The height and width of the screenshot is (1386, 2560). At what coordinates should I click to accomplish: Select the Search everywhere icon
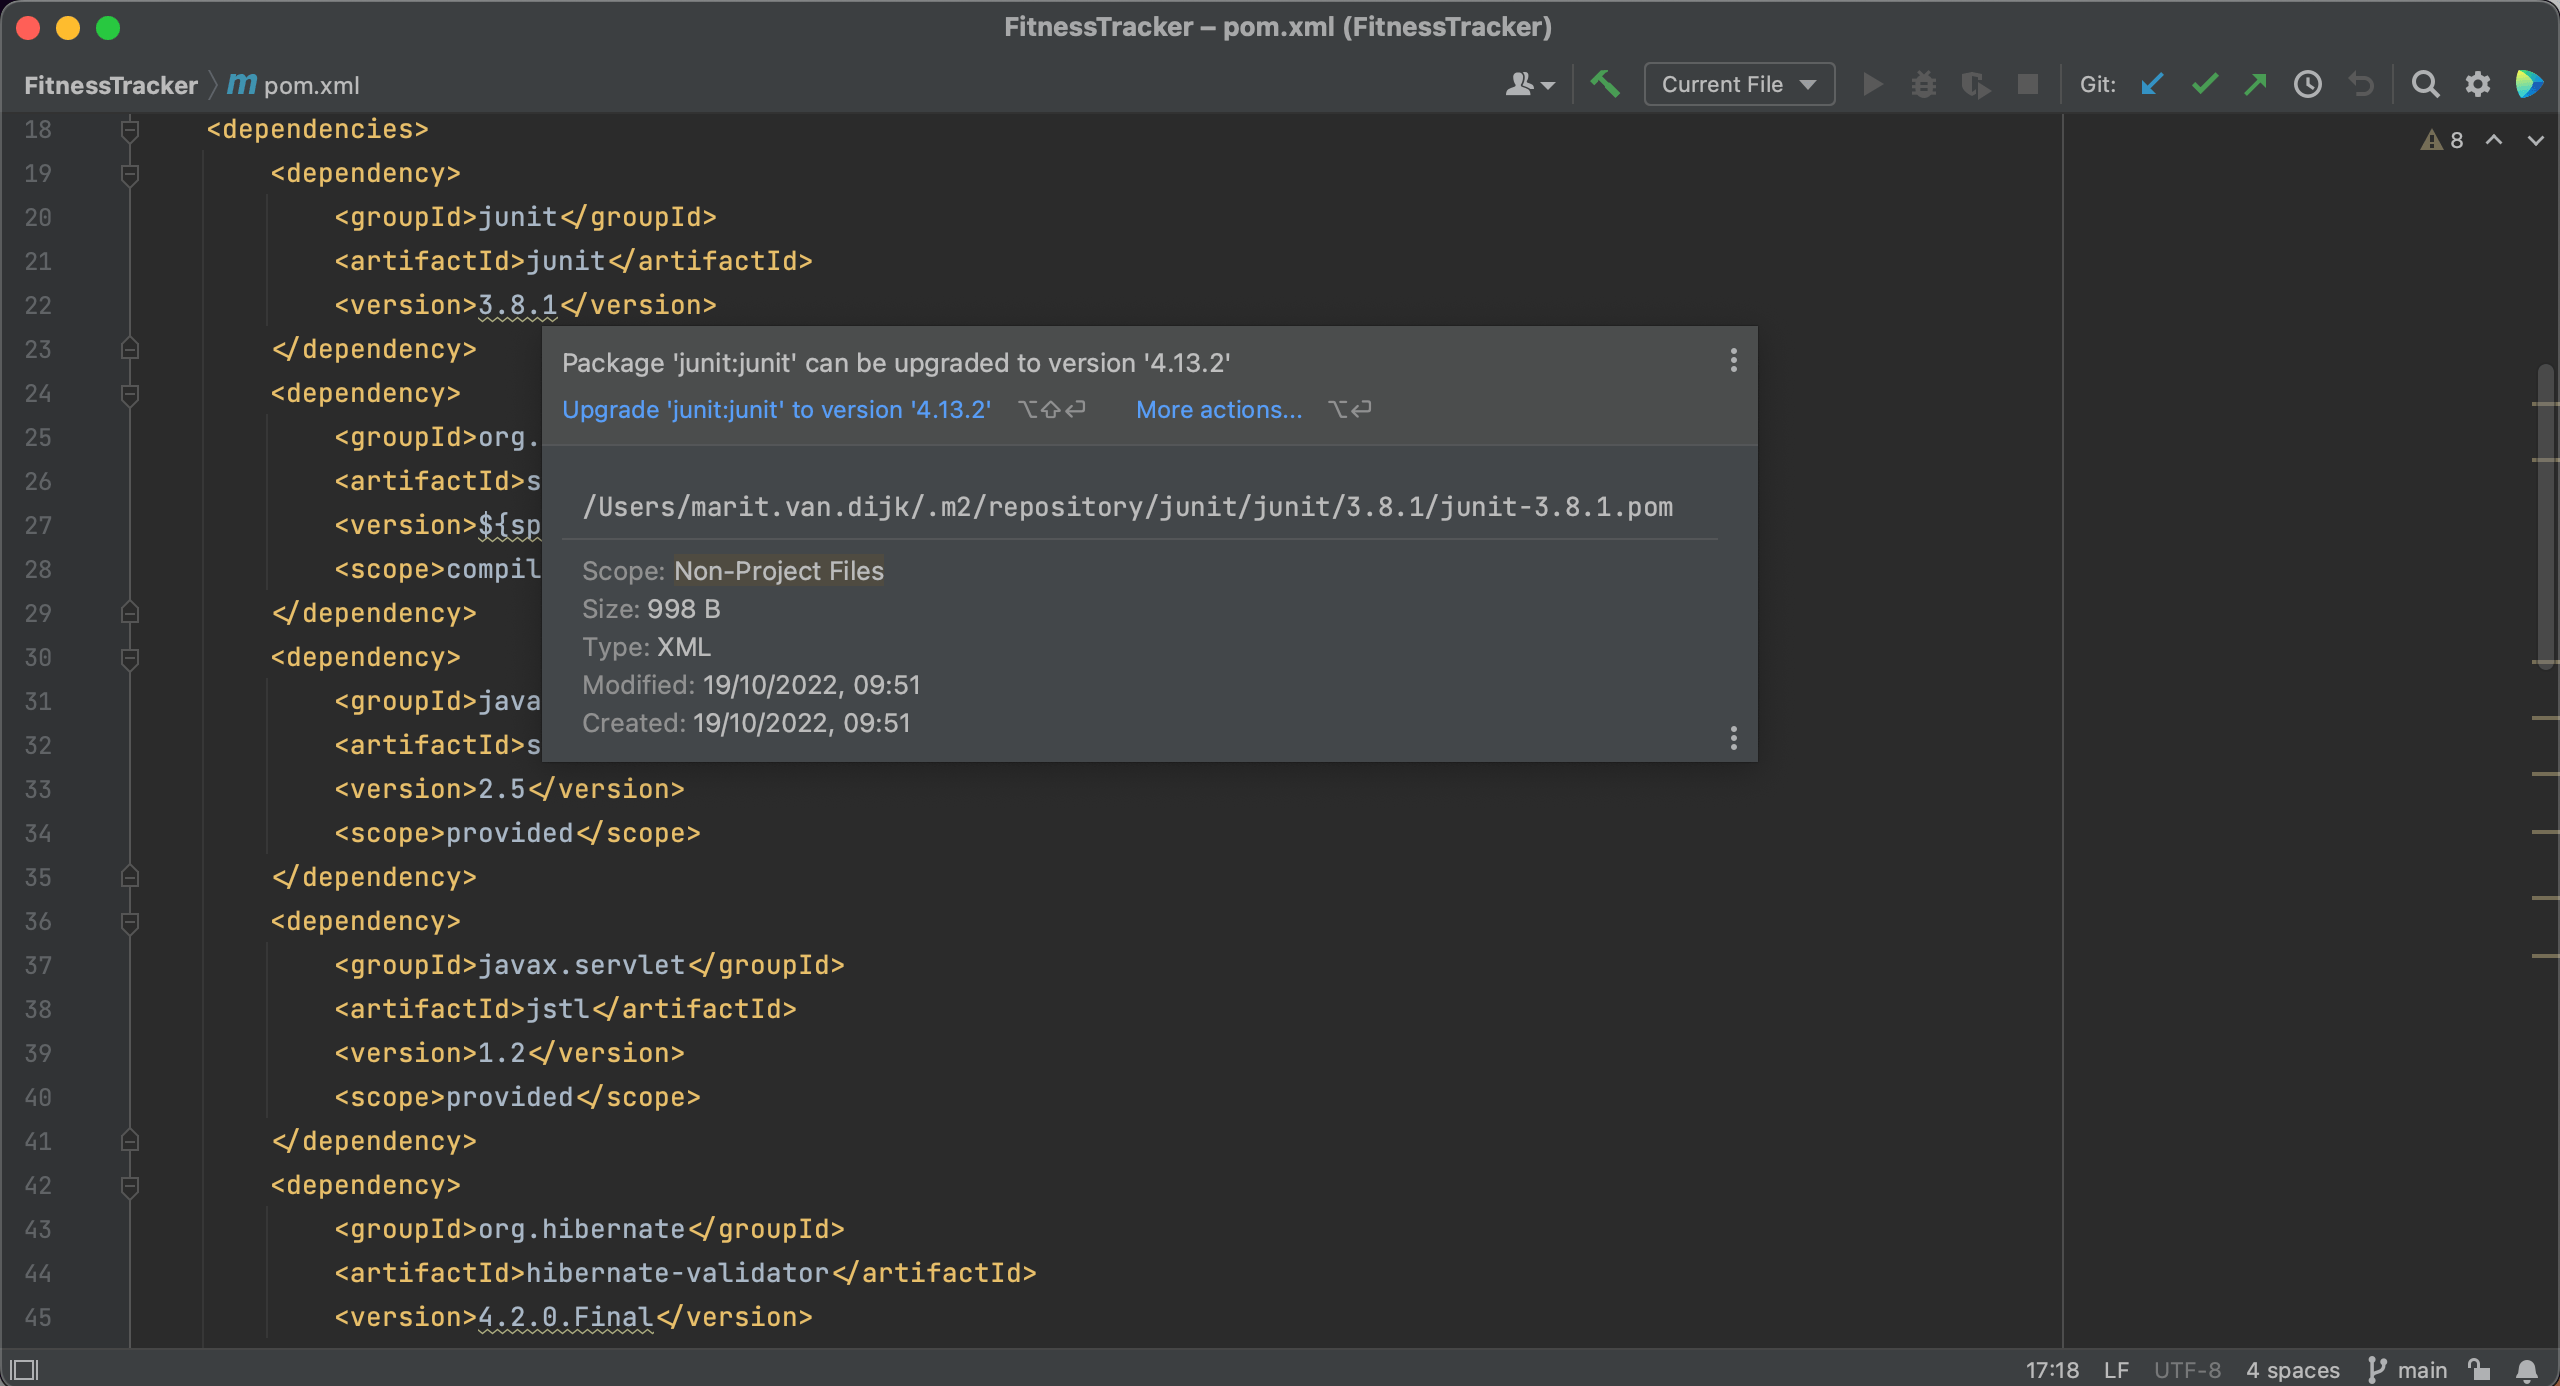[2425, 84]
